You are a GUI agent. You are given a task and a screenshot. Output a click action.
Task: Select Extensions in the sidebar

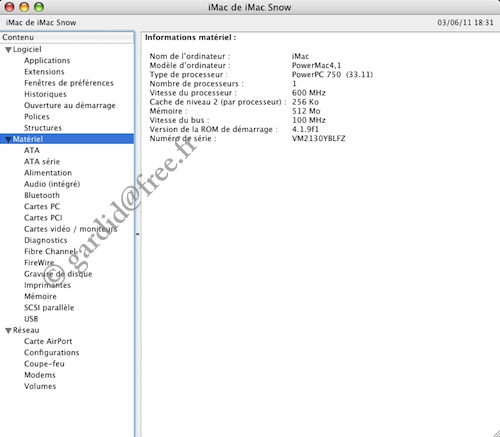coord(44,72)
